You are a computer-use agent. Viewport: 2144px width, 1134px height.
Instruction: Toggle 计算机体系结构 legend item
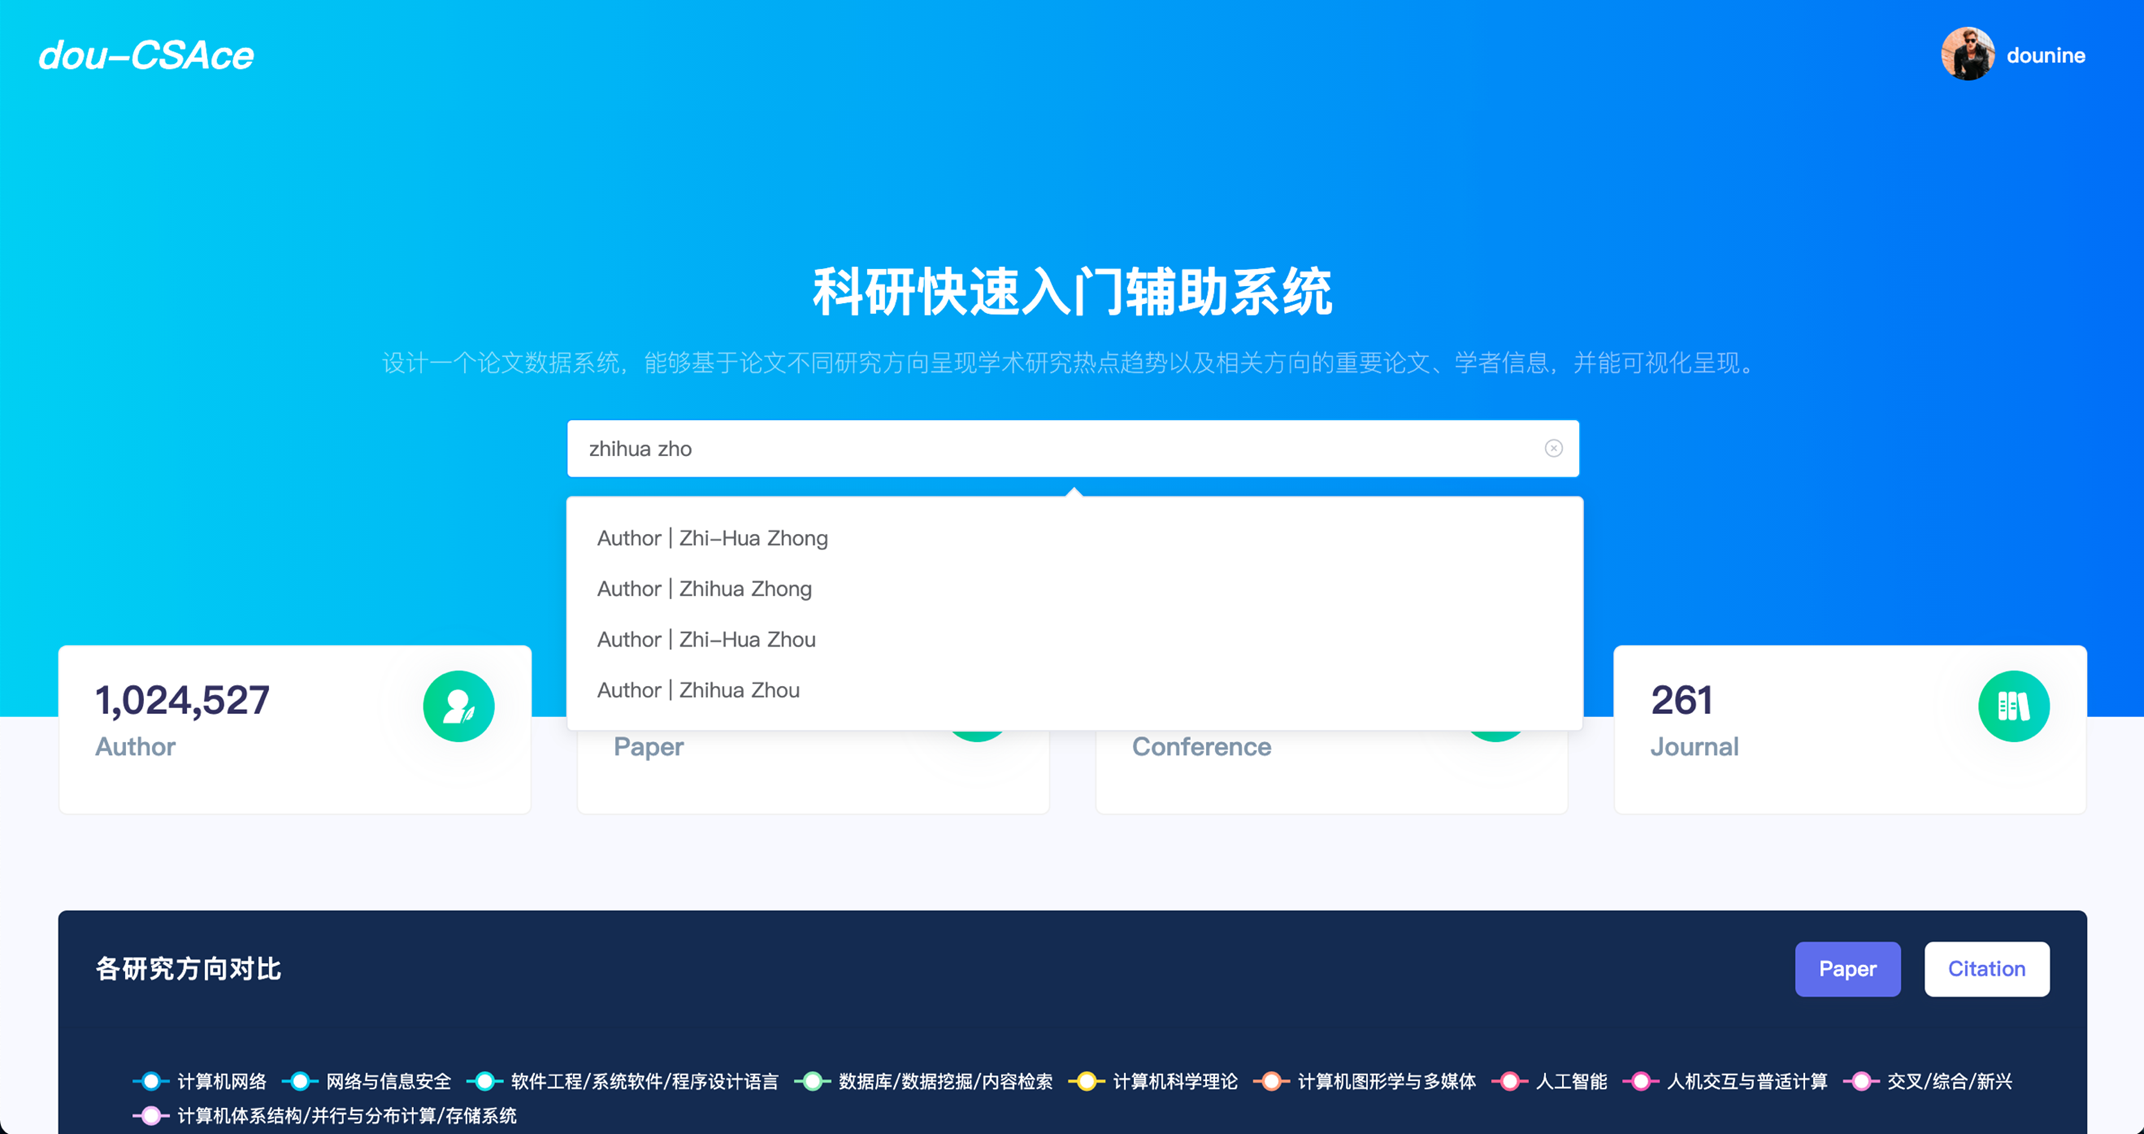[345, 1115]
